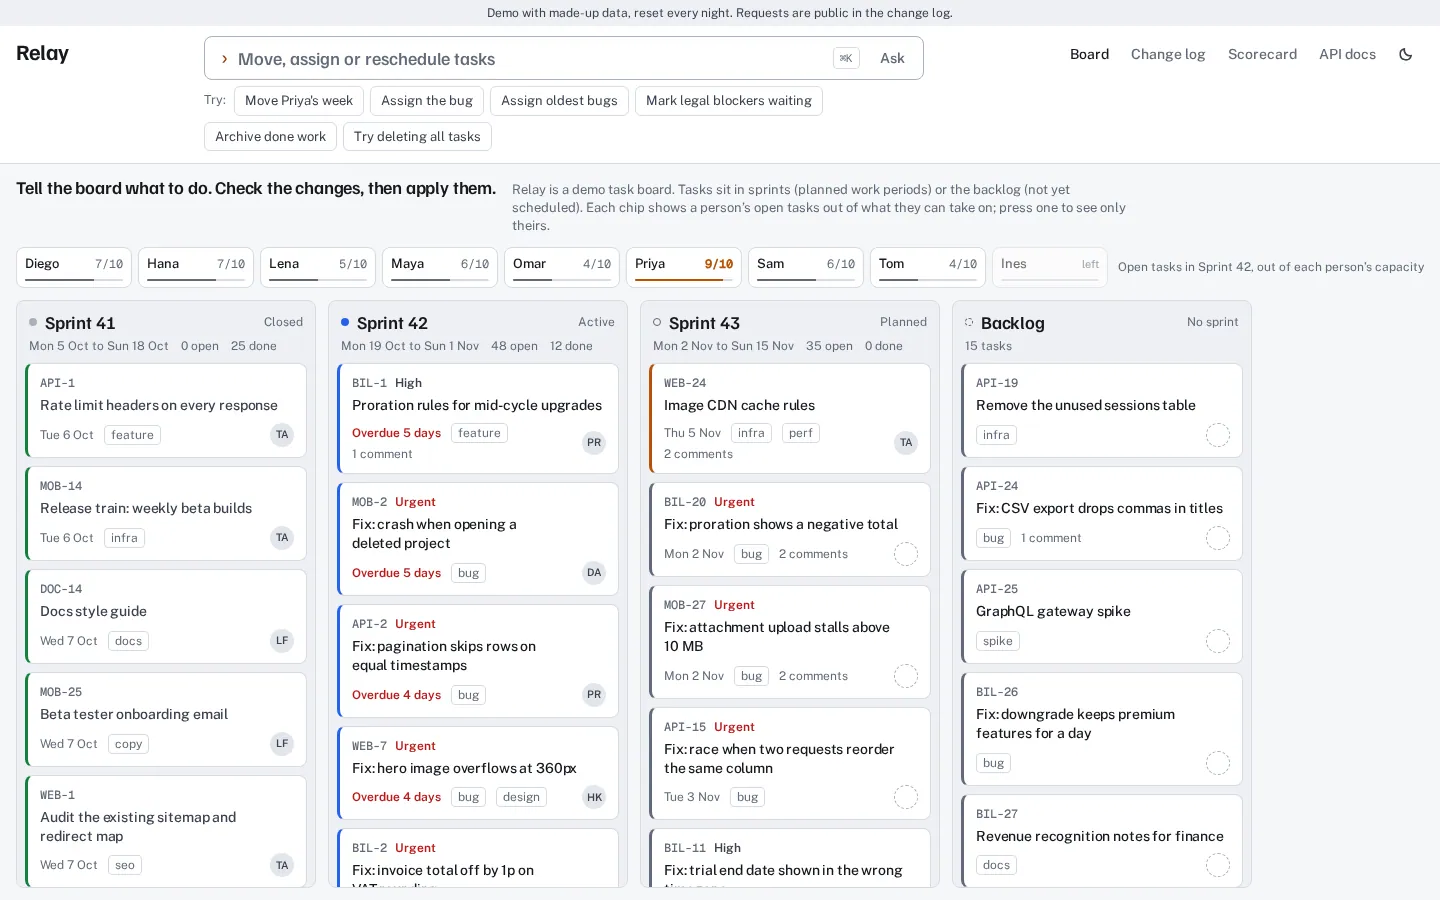The width and height of the screenshot is (1440, 900).
Task: Filter board by Maya chip
Action: [x=440, y=267]
